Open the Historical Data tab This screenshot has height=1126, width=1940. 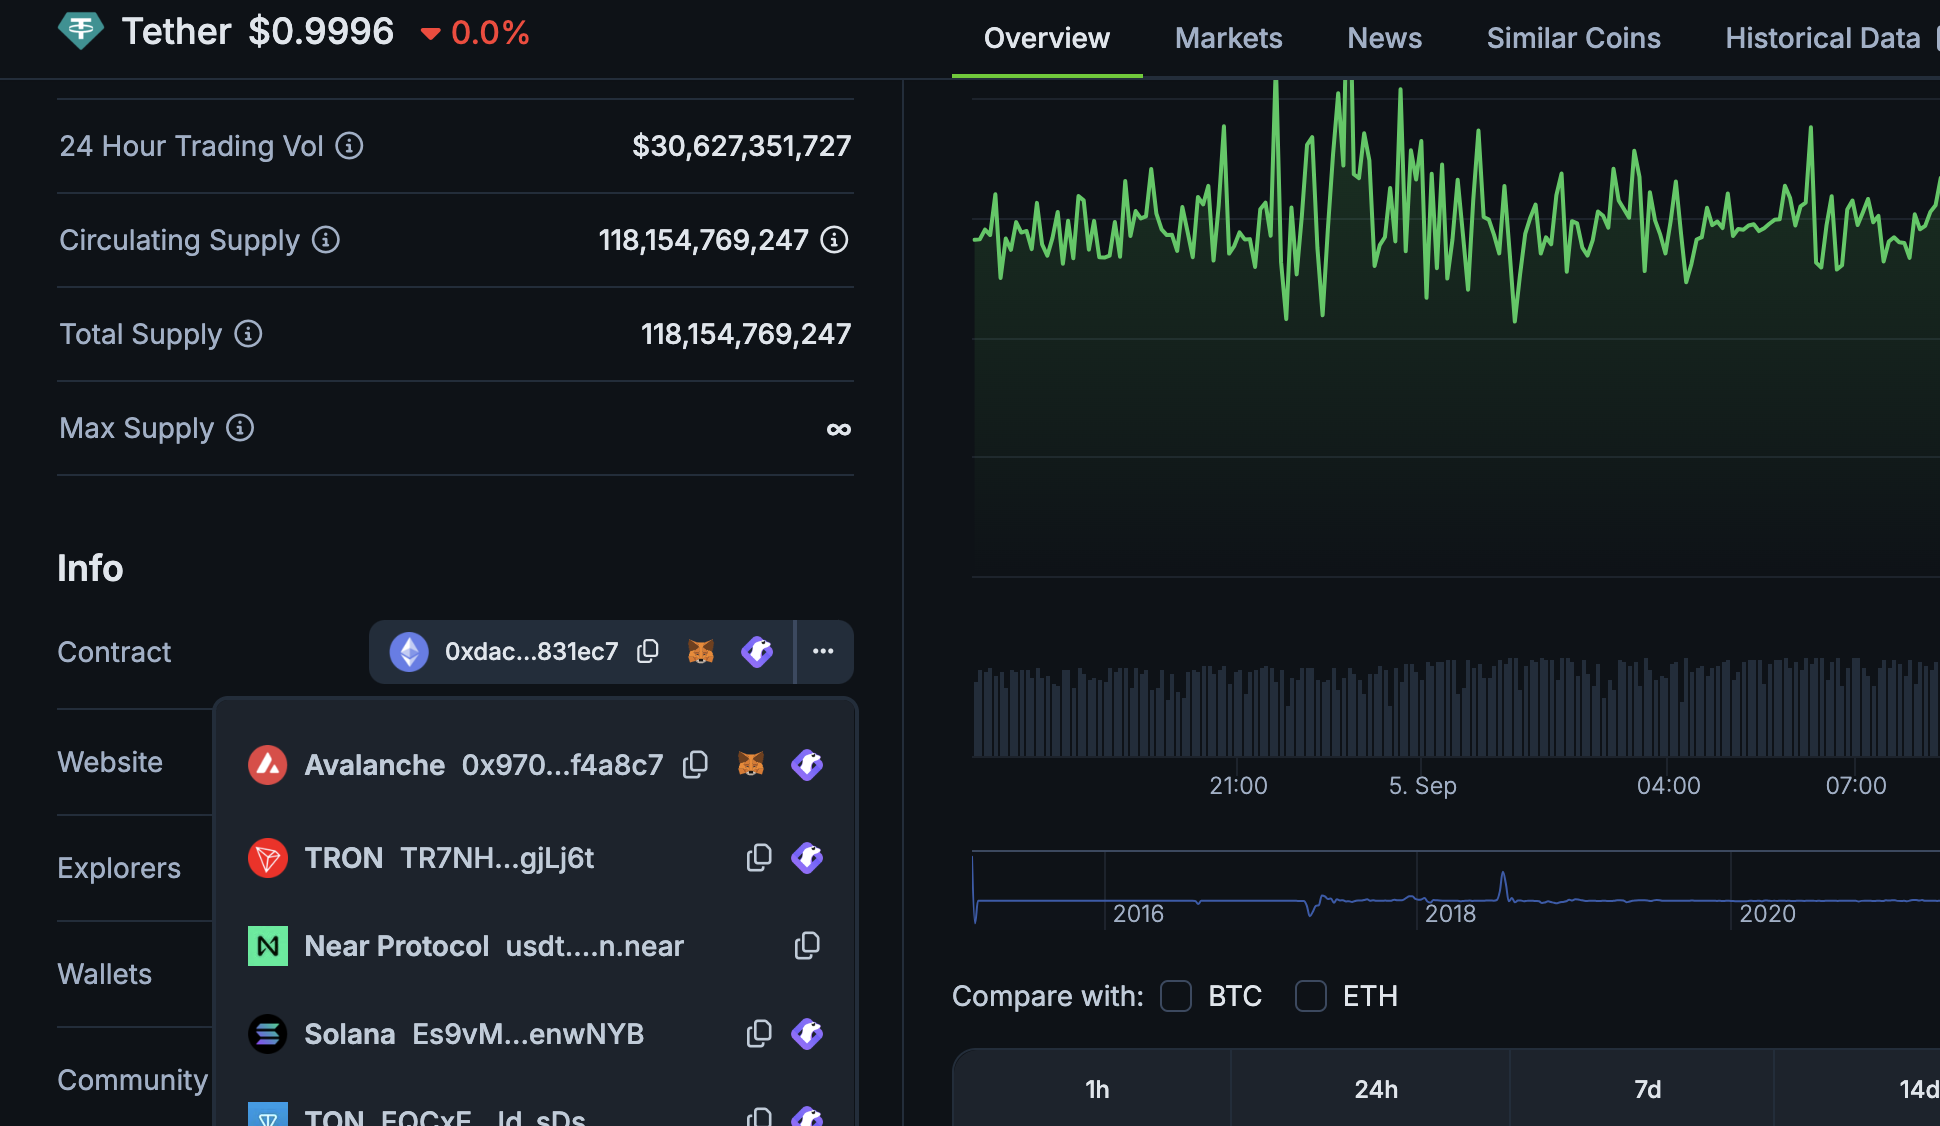pos(1822,38)
